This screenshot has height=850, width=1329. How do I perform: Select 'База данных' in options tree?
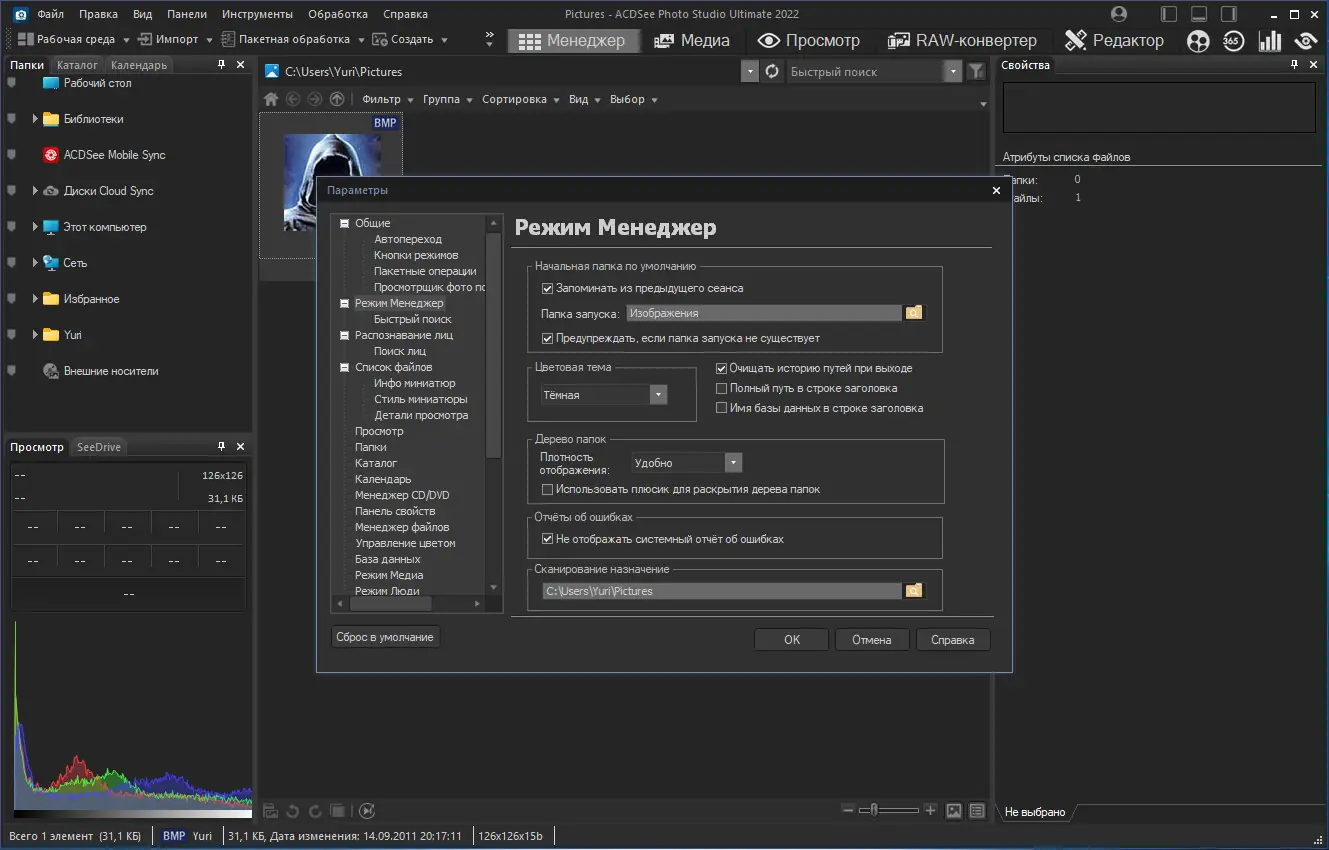388,559
